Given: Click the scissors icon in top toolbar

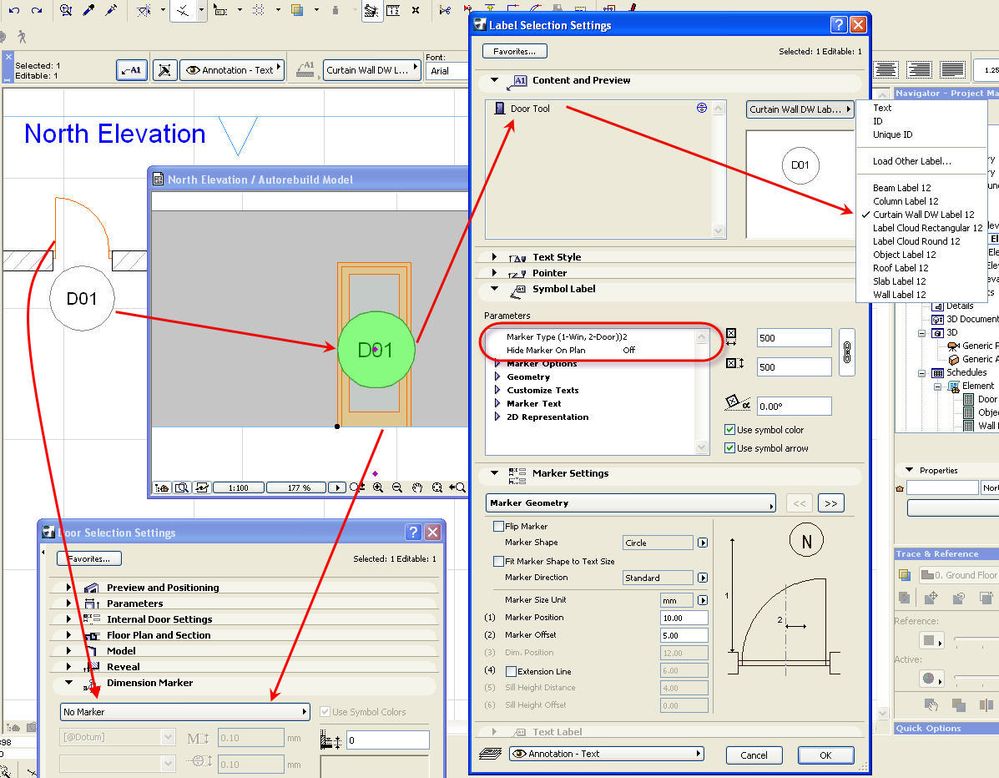Looking at the screenshot, I should (445, 10).
